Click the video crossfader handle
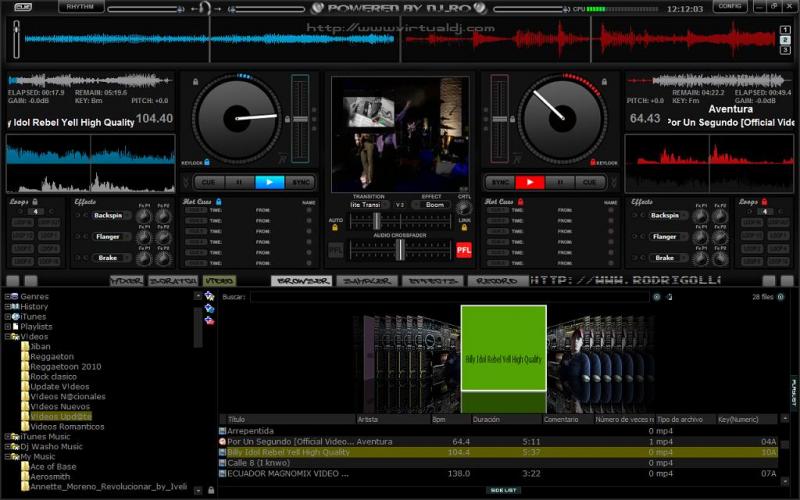The width and height of the screenshot is (800, 500). point(377,221)
